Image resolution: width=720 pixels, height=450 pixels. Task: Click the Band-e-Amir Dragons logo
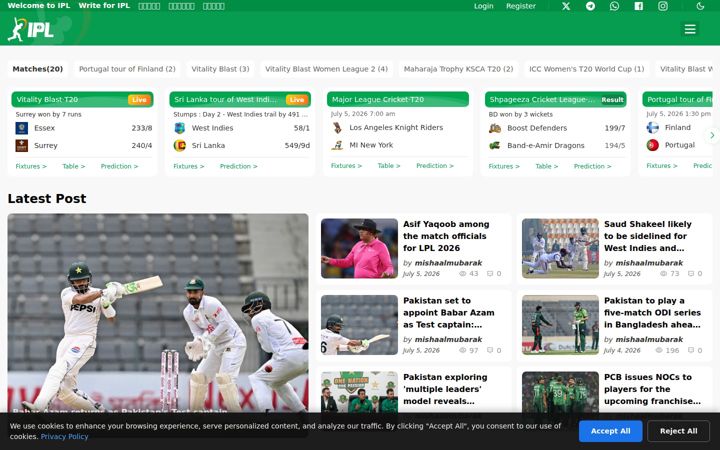point(495,146)
